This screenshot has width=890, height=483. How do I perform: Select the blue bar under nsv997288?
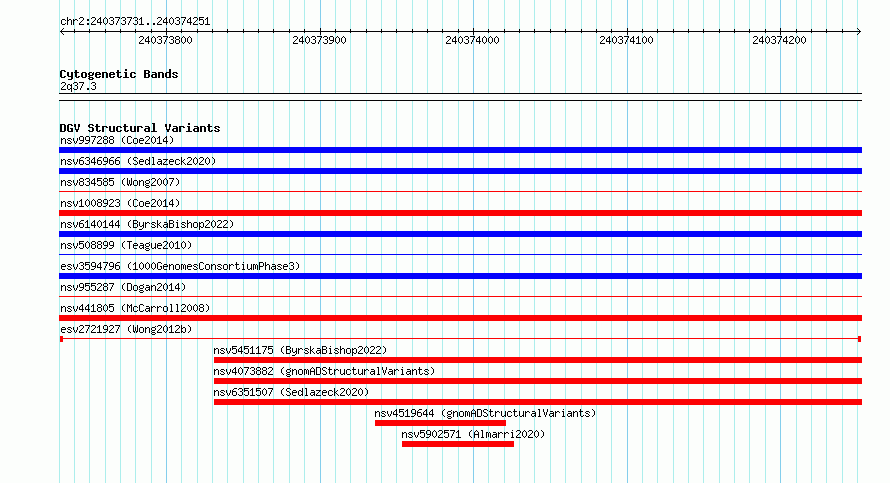click(460, 150)
